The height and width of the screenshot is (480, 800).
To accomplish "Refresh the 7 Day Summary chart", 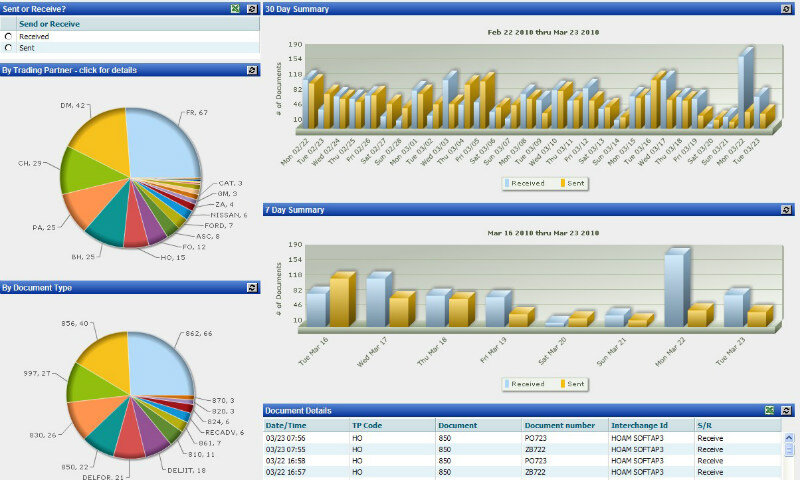I will tap(786, 210).
